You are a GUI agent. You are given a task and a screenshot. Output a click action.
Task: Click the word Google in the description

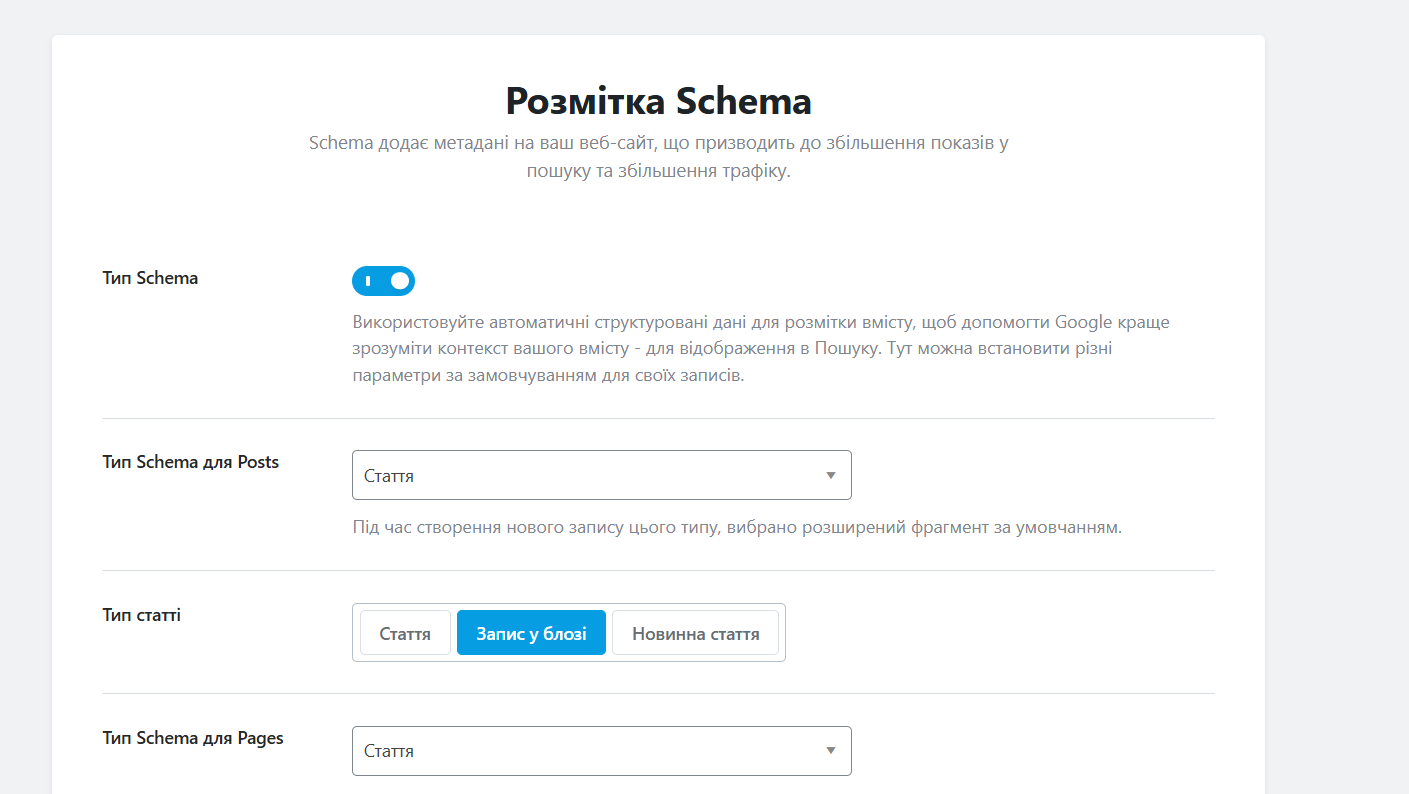point(1084,322)
